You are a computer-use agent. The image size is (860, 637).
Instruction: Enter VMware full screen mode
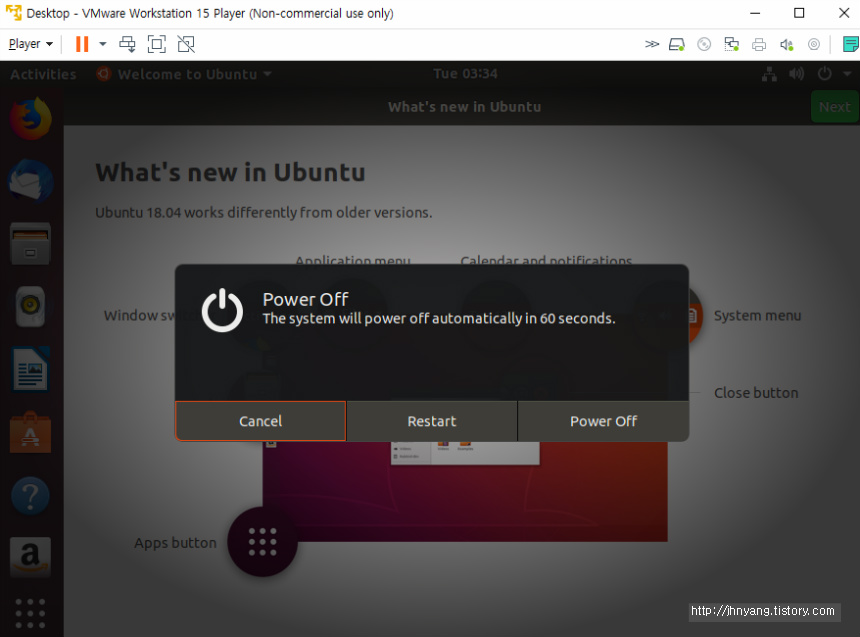[x=157, y=44]
